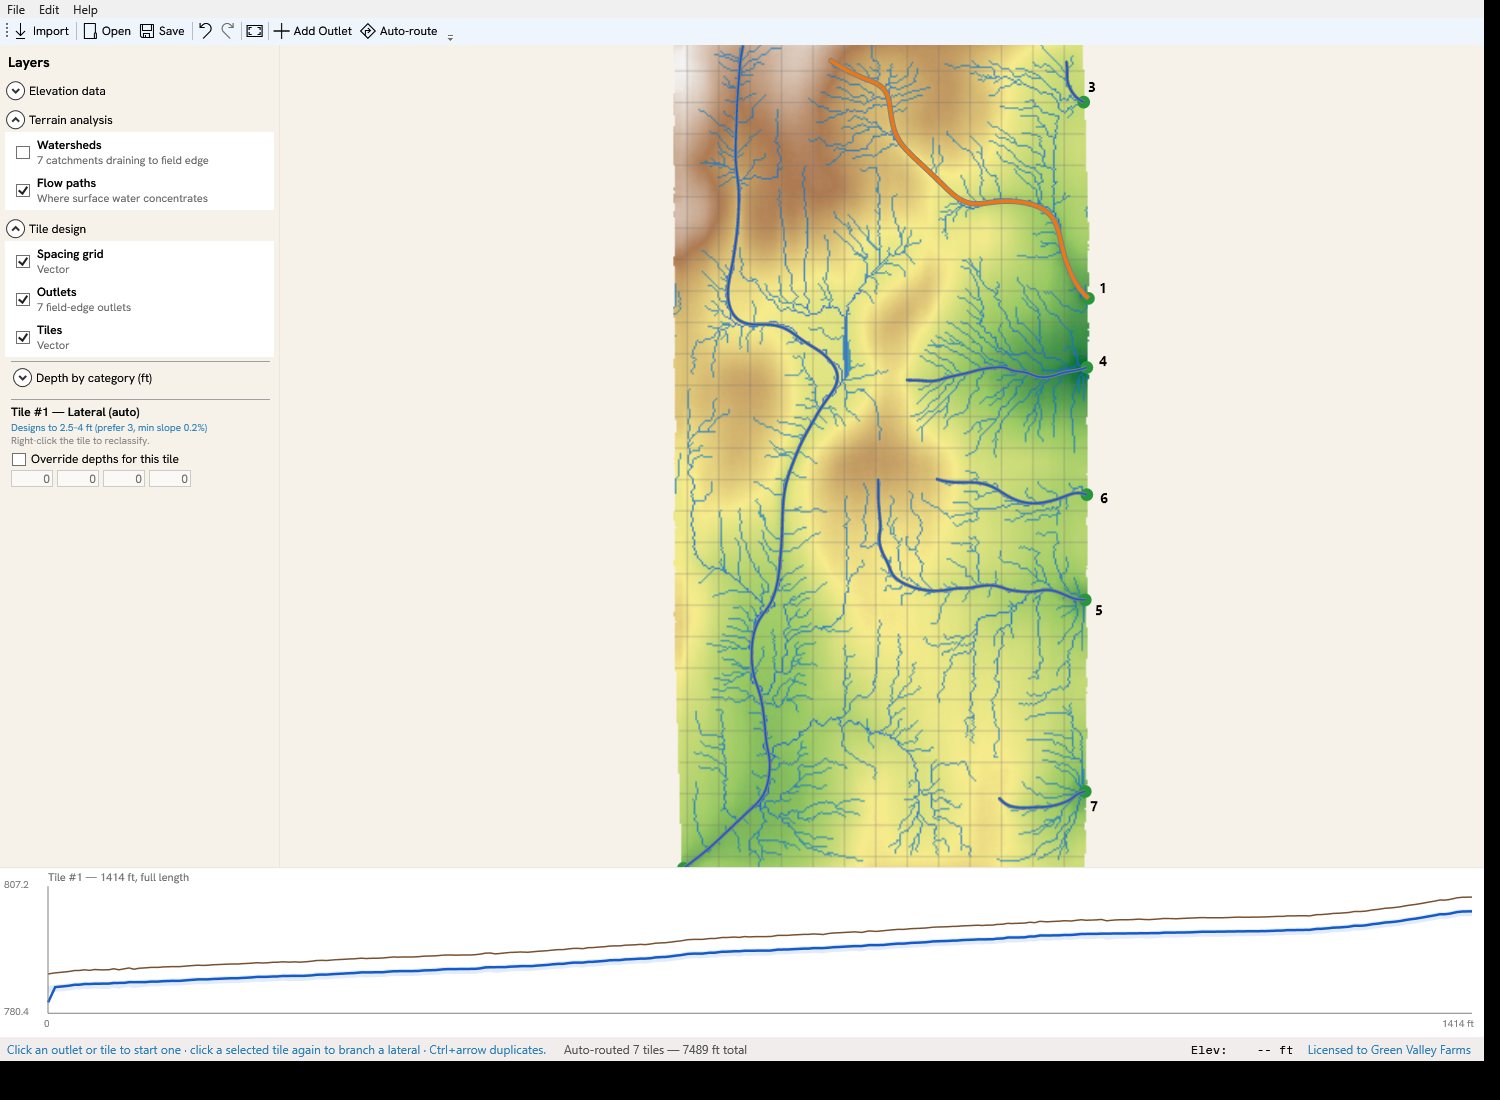The height and width of the screenshot is (1100, 1500).
Task: Click the 807.2 elevation axis label
Action: 16,885
